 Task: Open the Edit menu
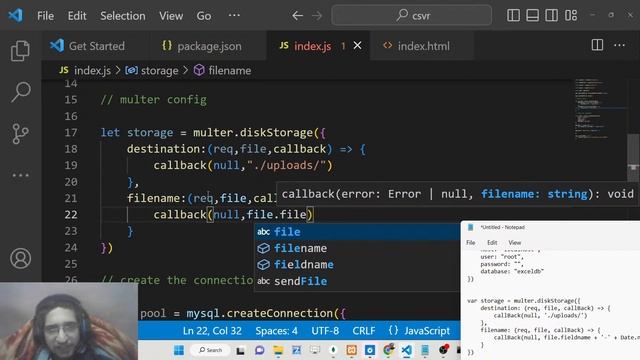click(x=77, y=16)
